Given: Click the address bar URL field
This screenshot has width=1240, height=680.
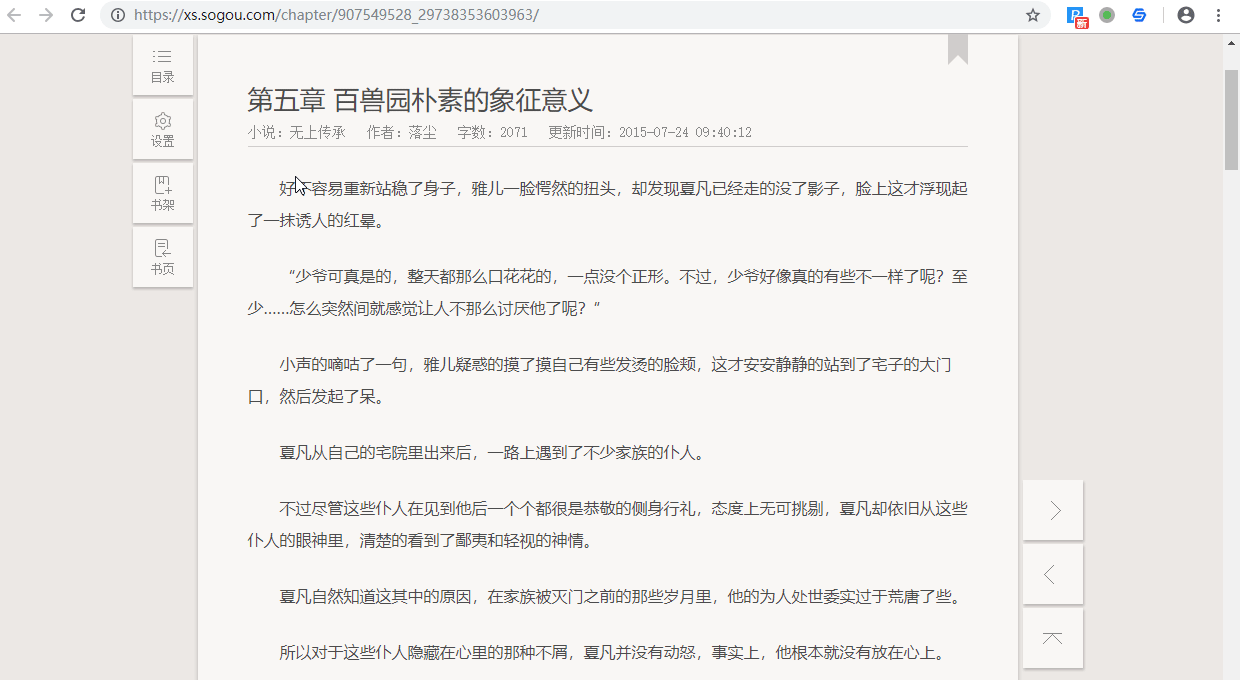Looking at the screenshot, I should [x=500, y=15].
